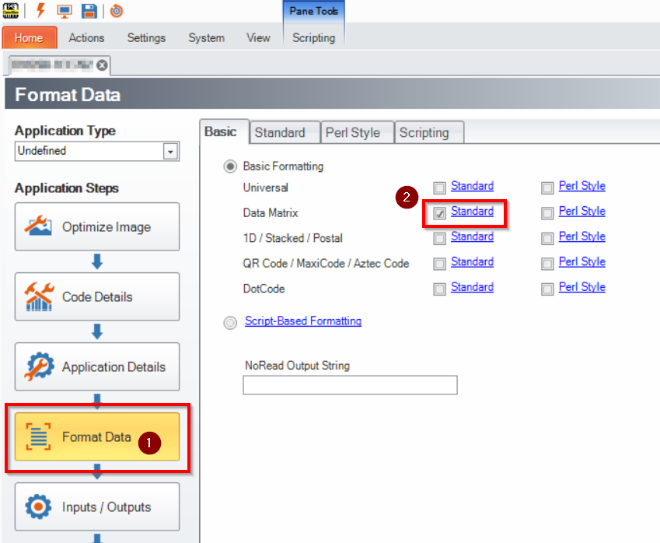
Task: Toggle the Data Matrix Standard checkbox
Action: tap(440, 212)
